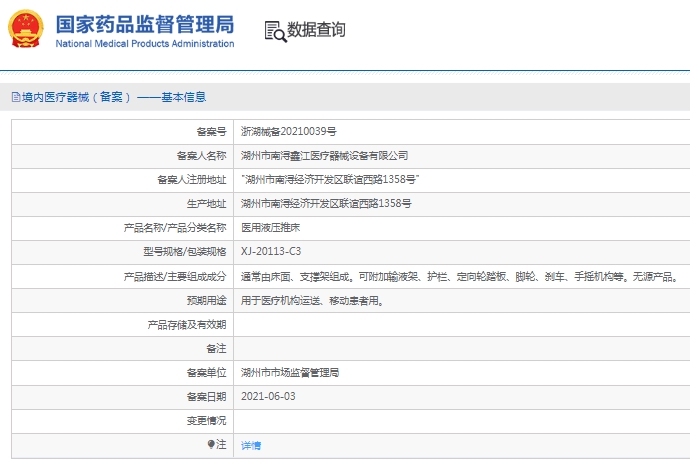Viewport: 690px width, 467px height.
Task: Click the 型号规格/包装规格 label
Action: click(185, 252)
